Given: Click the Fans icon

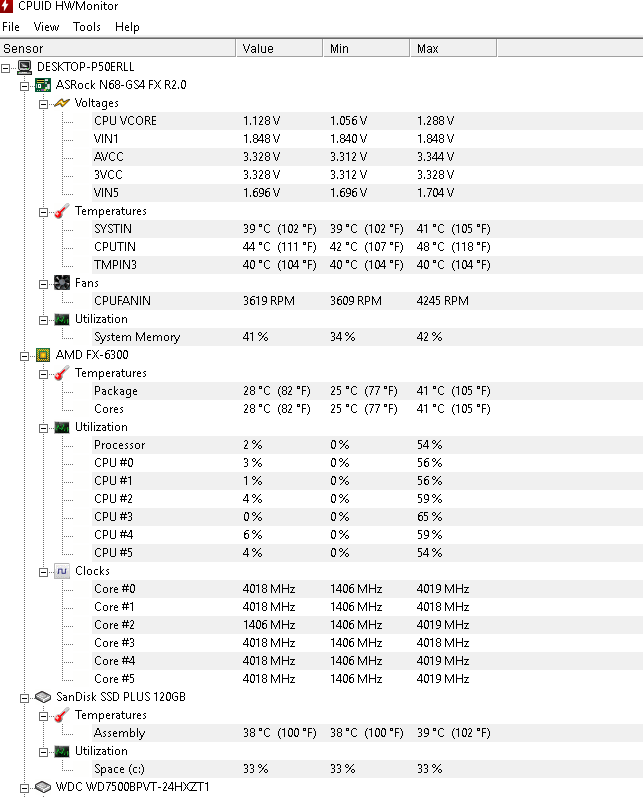Looking at the screenshot, I should coord(62,283).
